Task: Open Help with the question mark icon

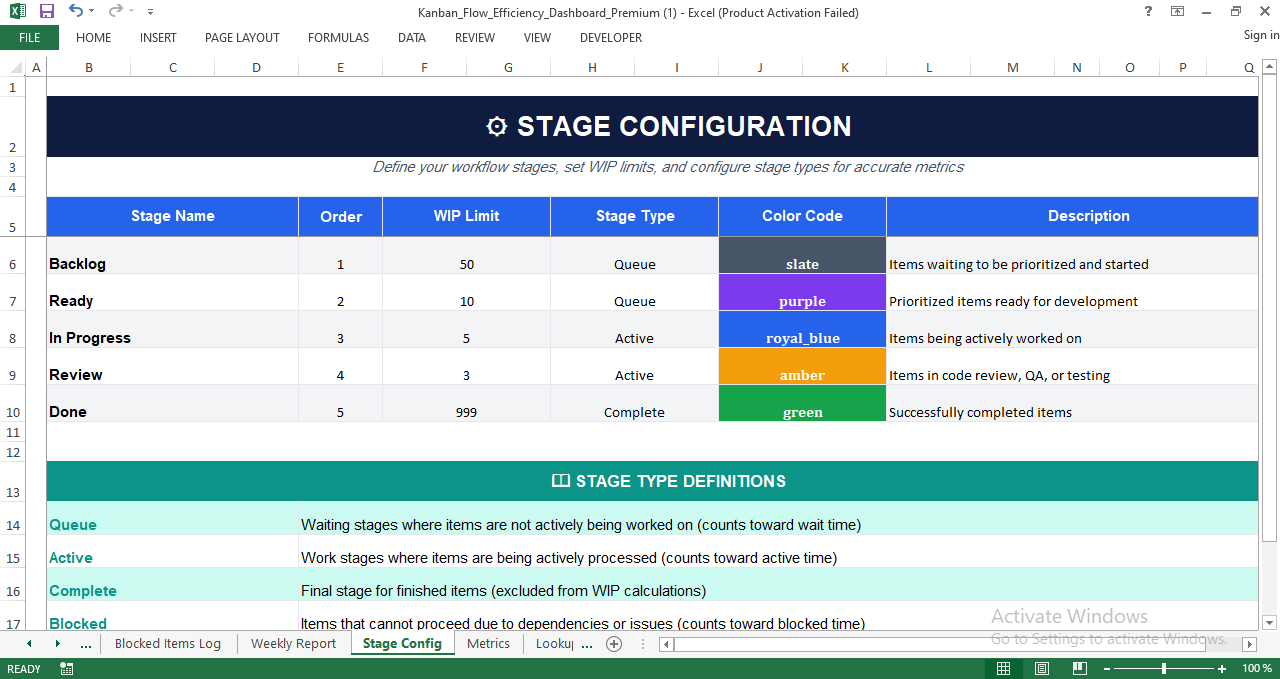Action: tap(1145, 12)
